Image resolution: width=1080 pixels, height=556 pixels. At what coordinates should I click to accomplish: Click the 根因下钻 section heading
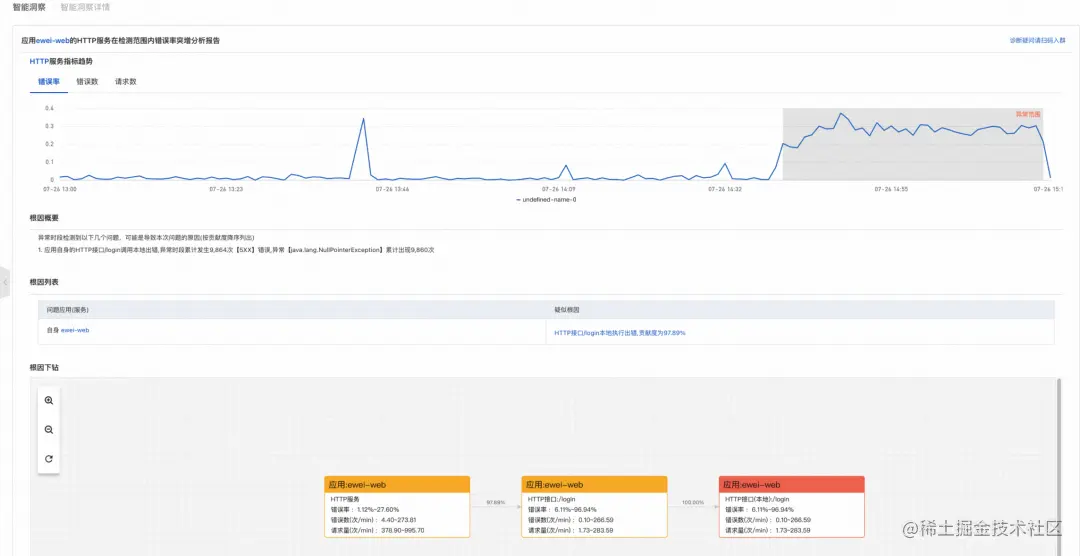[x=44, y=367]
